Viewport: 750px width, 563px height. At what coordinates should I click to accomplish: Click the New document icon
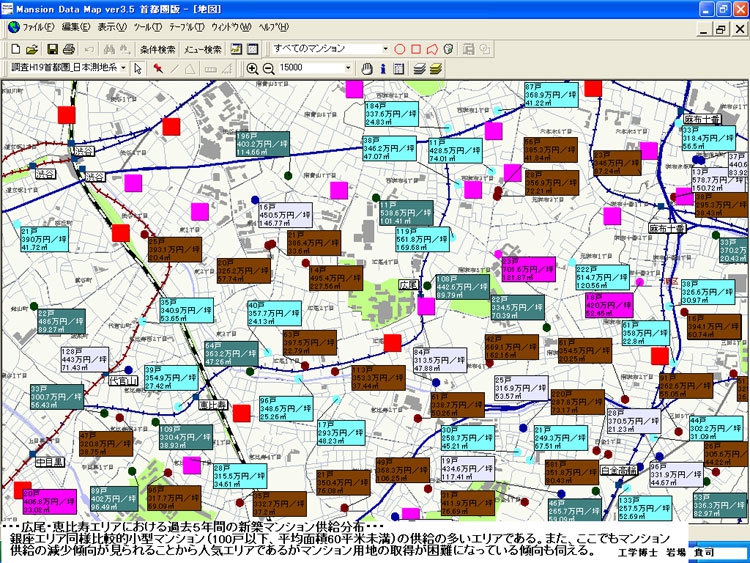[16, 48]
